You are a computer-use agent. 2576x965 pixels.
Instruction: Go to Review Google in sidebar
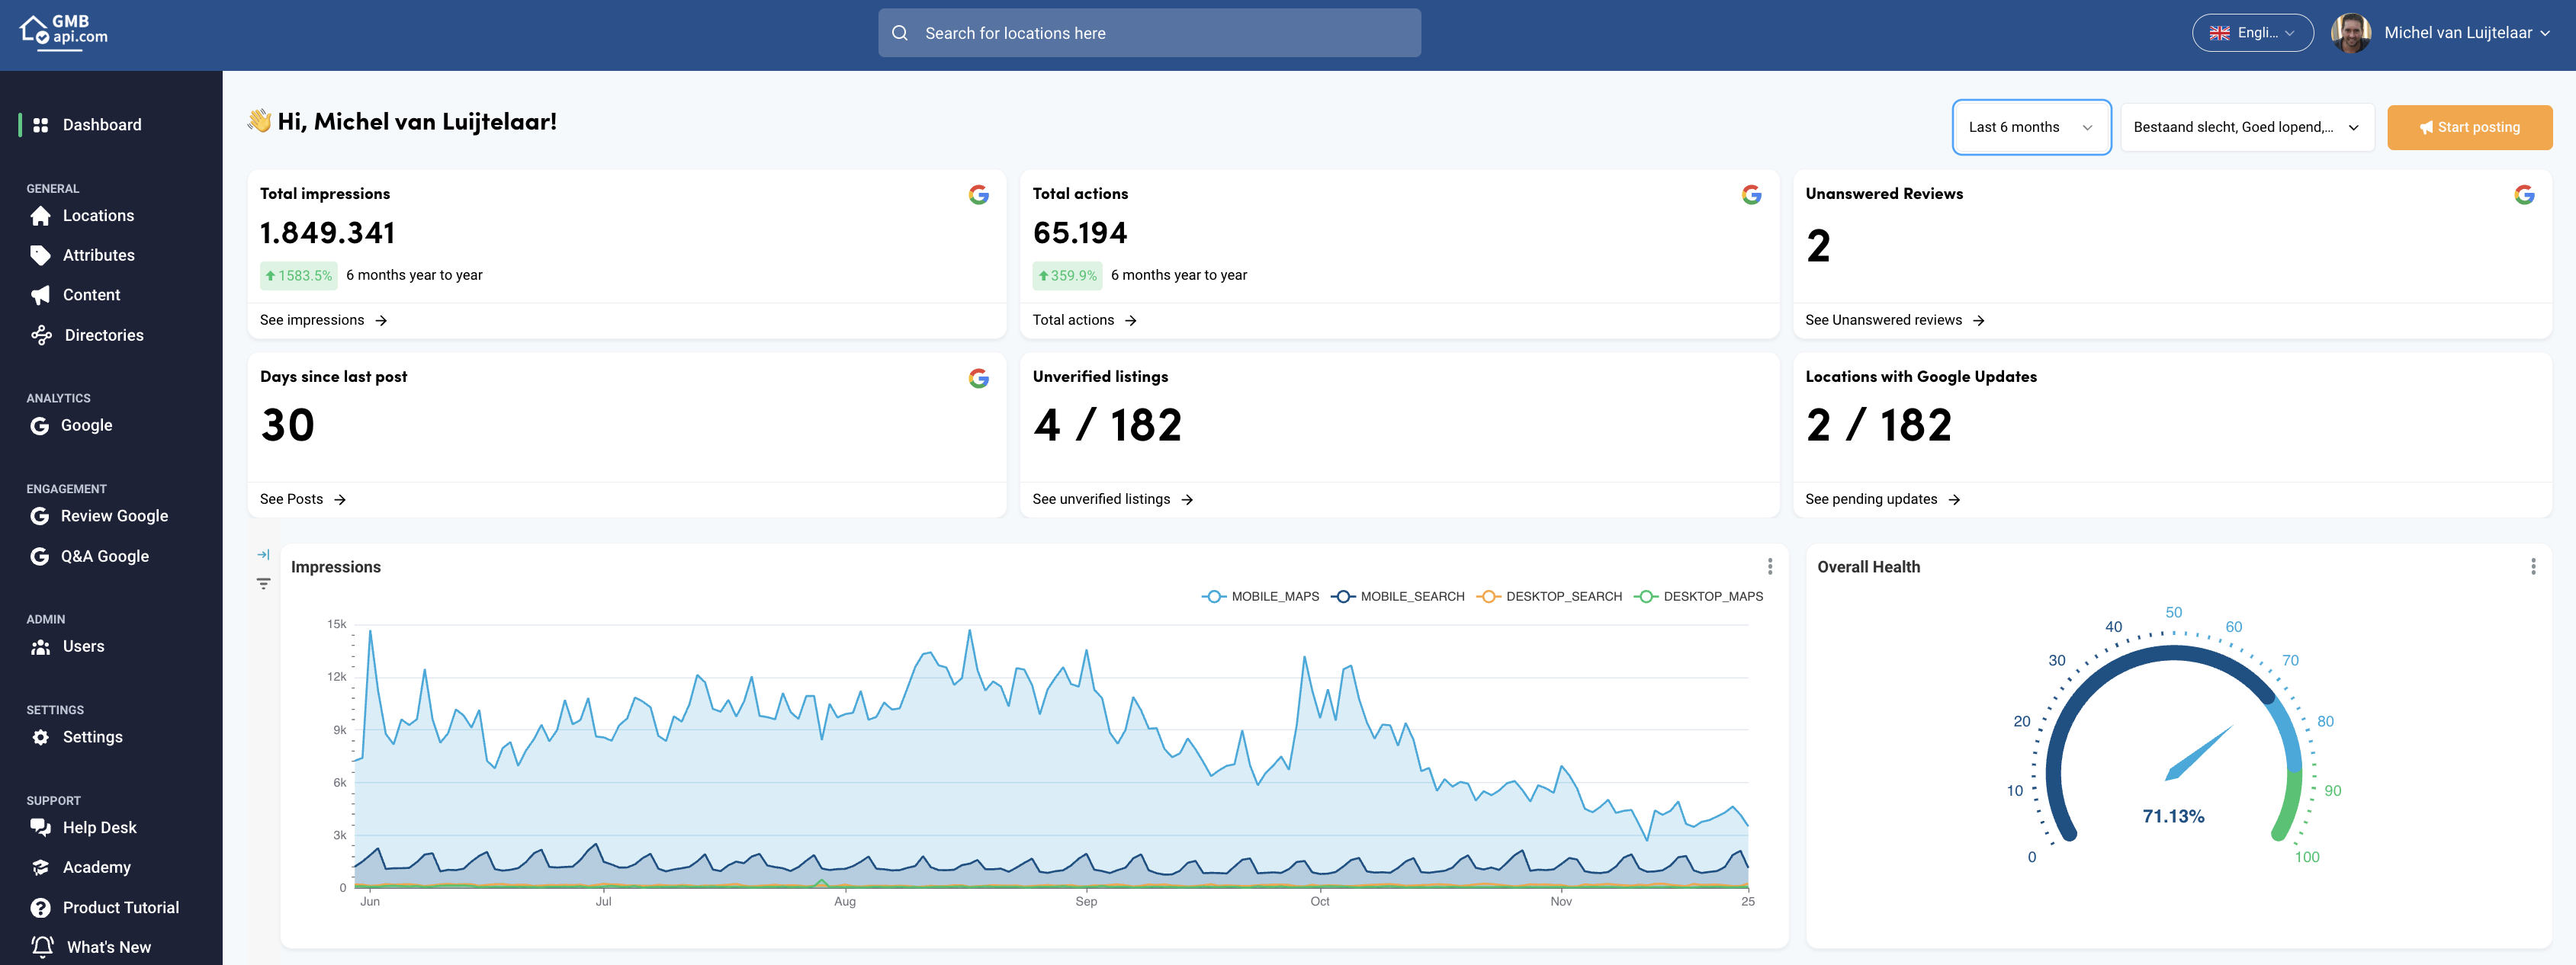click(x=114, y=516)
